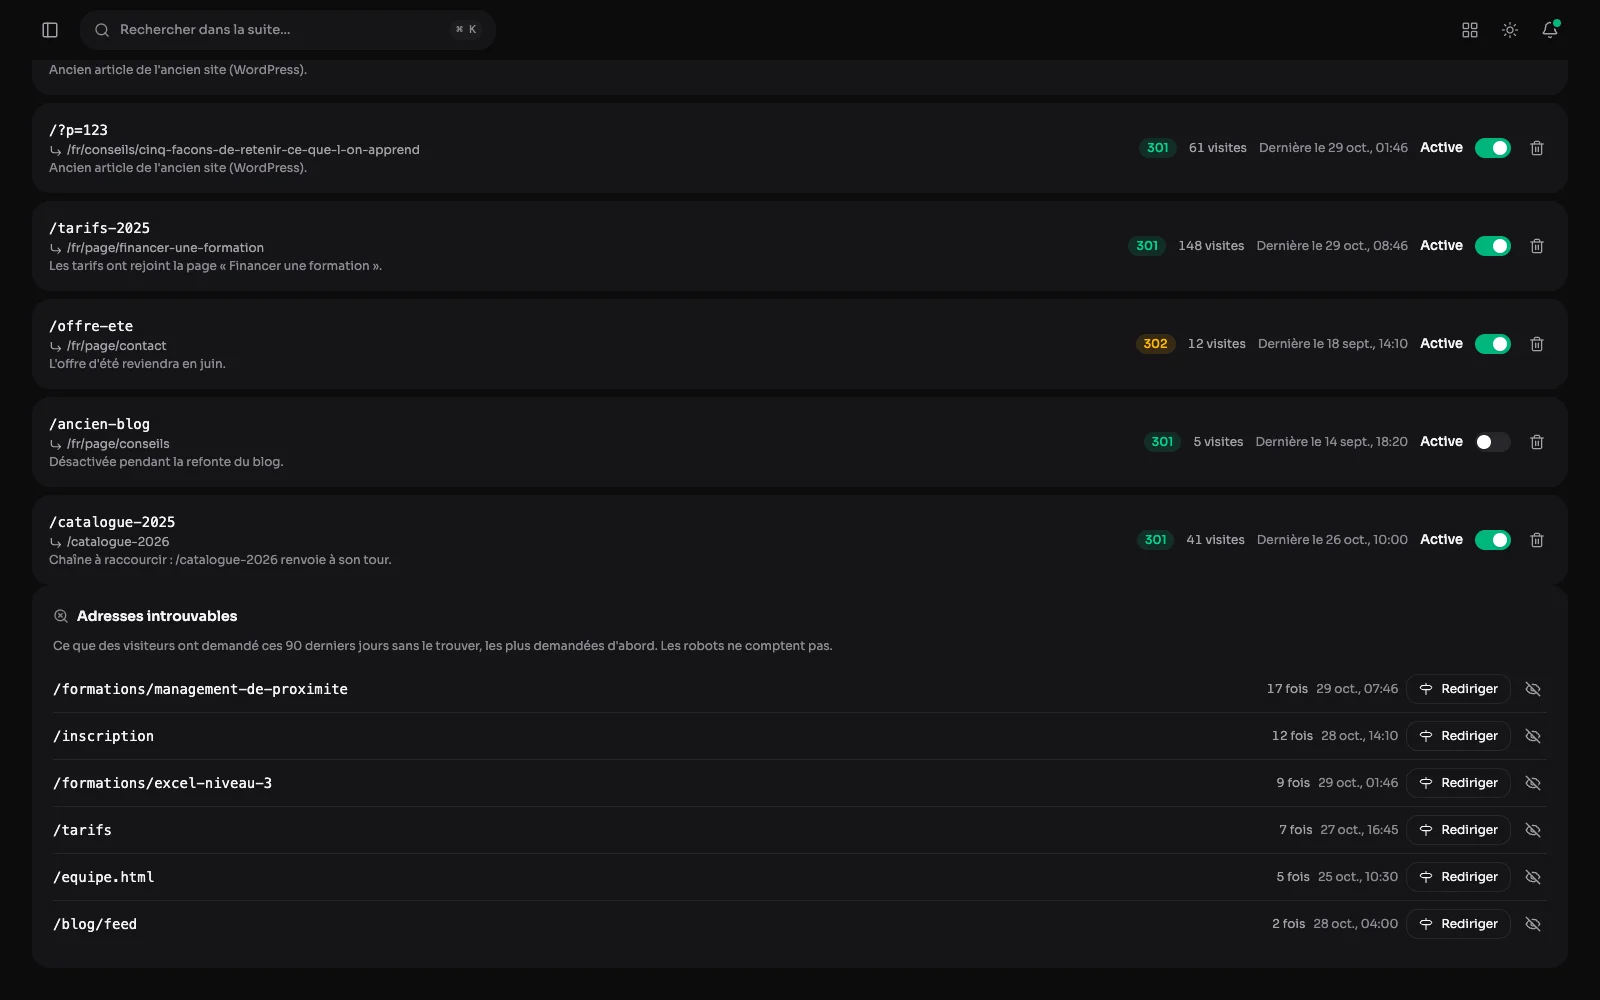
Task: Turn off the /catalogue-2025 redirect
Action: click(x=1493, y=540)
